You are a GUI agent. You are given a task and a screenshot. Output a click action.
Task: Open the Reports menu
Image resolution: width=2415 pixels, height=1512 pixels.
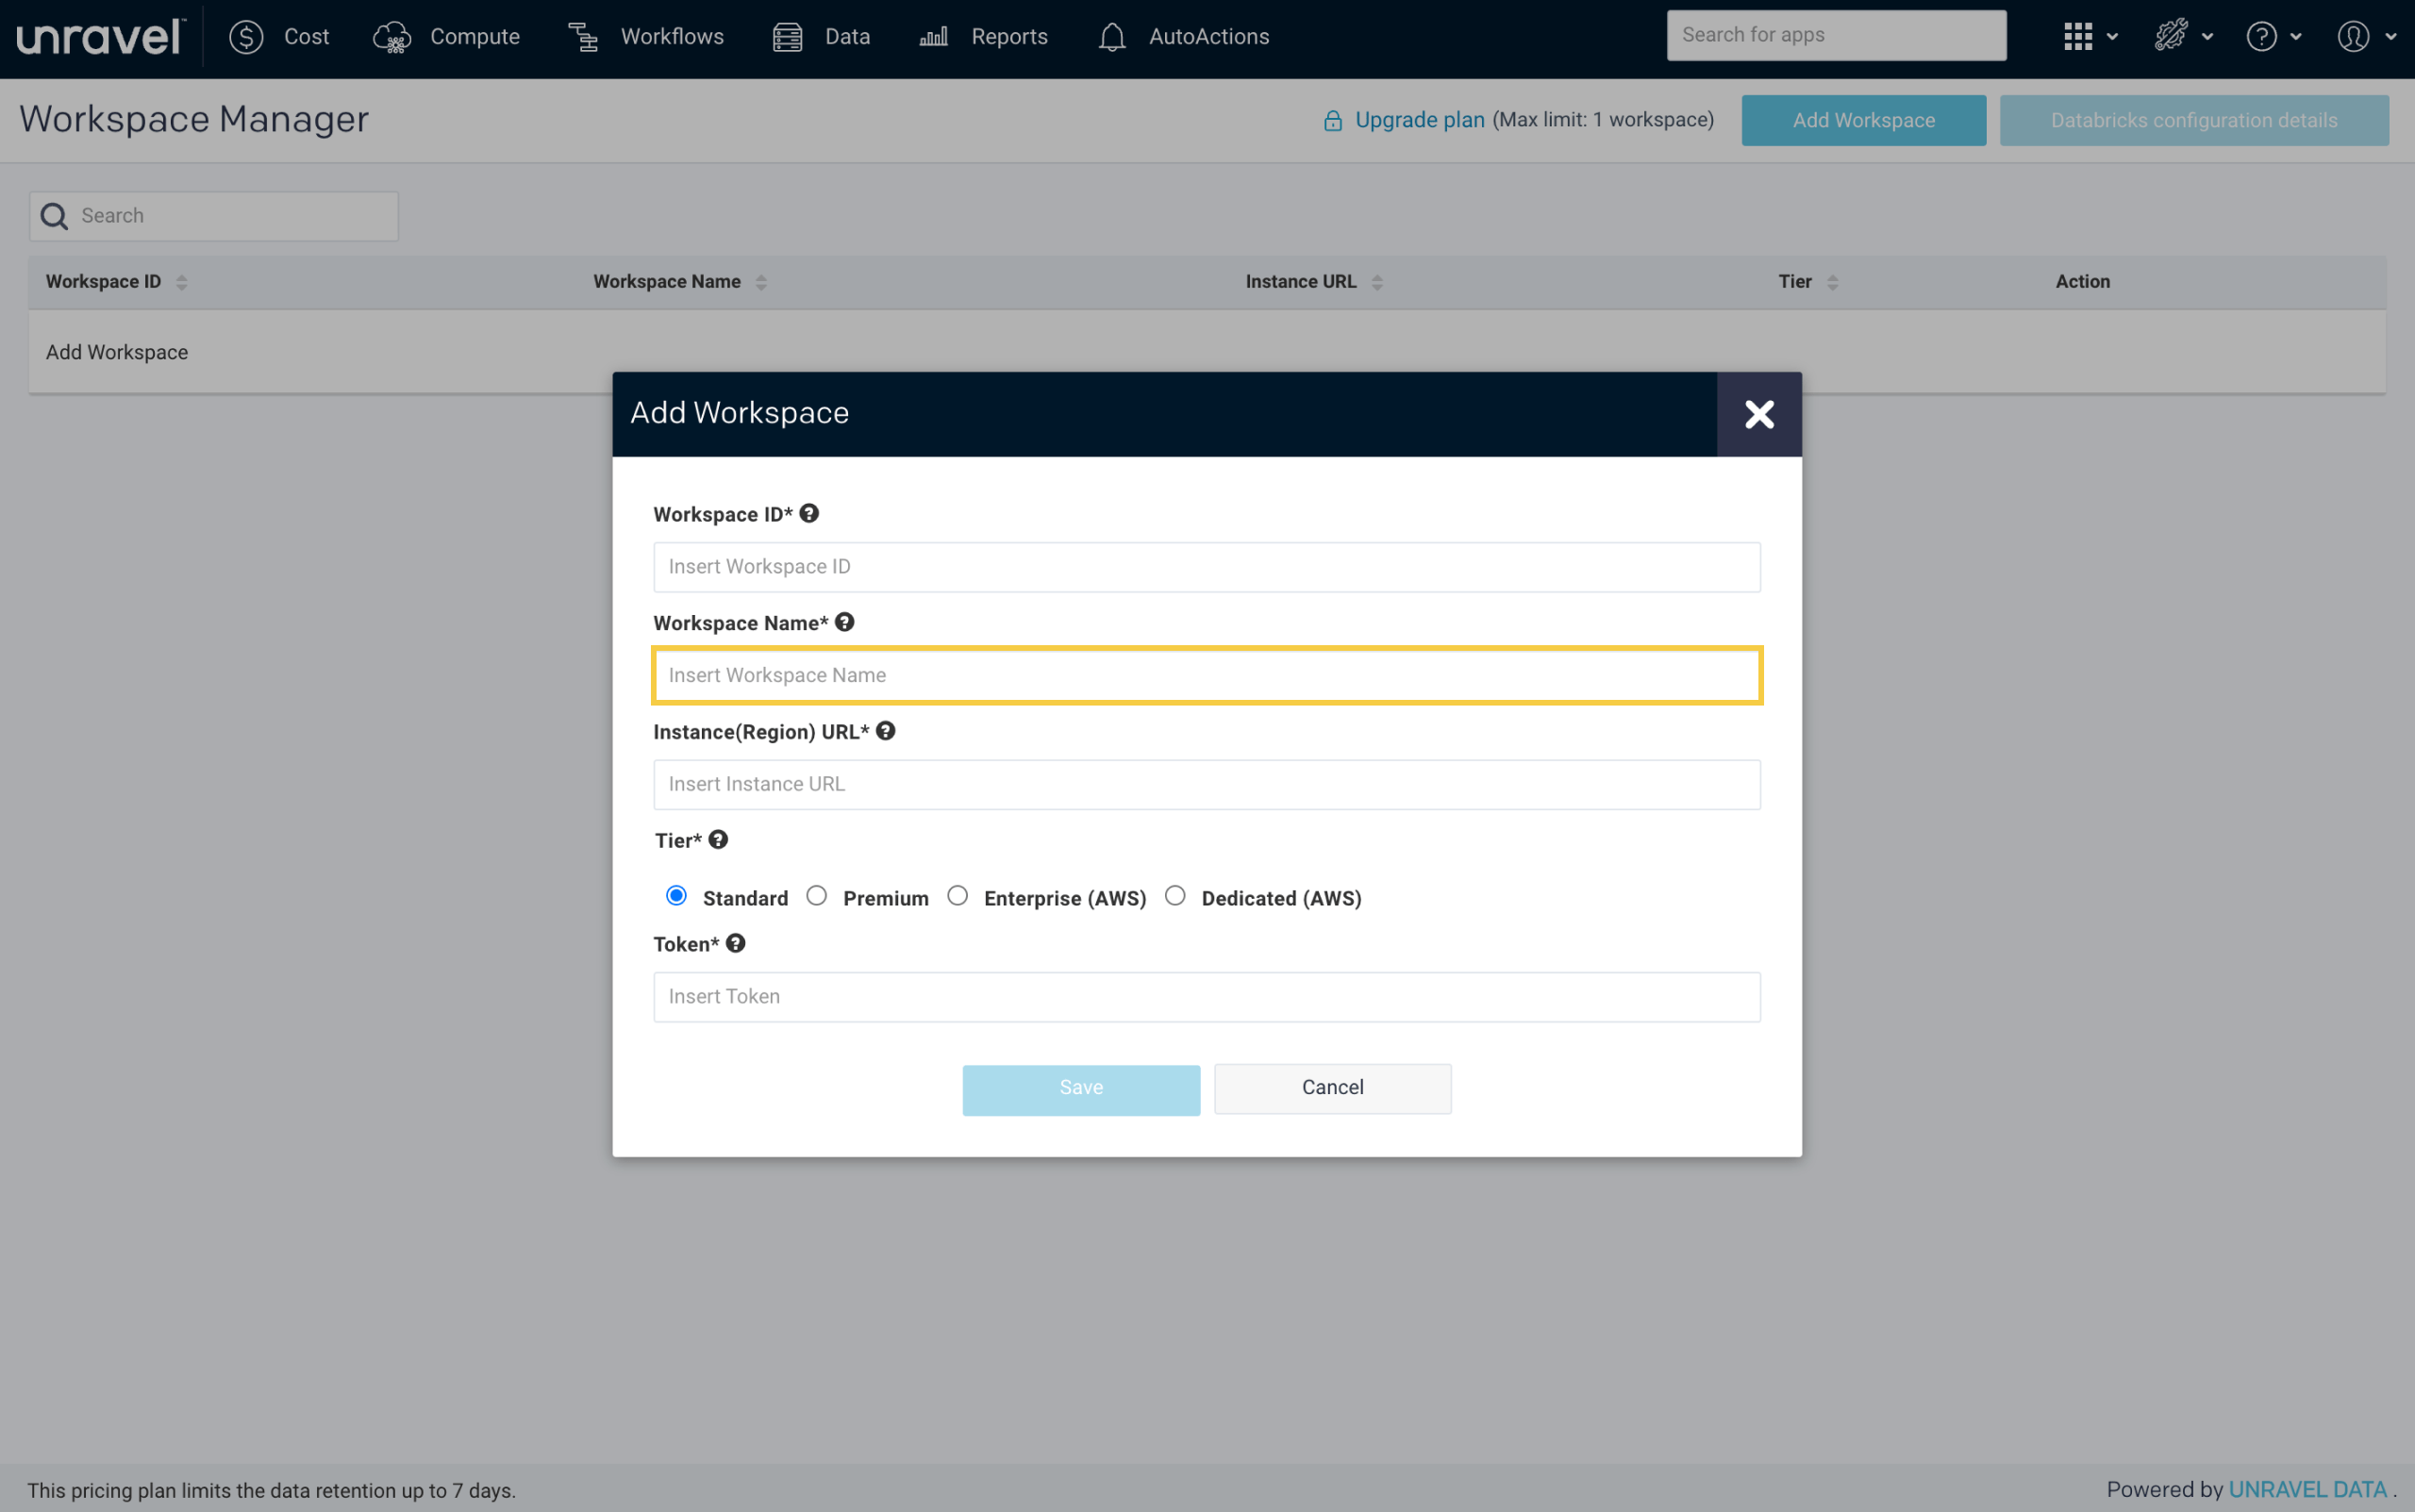tap(1009, 37)
